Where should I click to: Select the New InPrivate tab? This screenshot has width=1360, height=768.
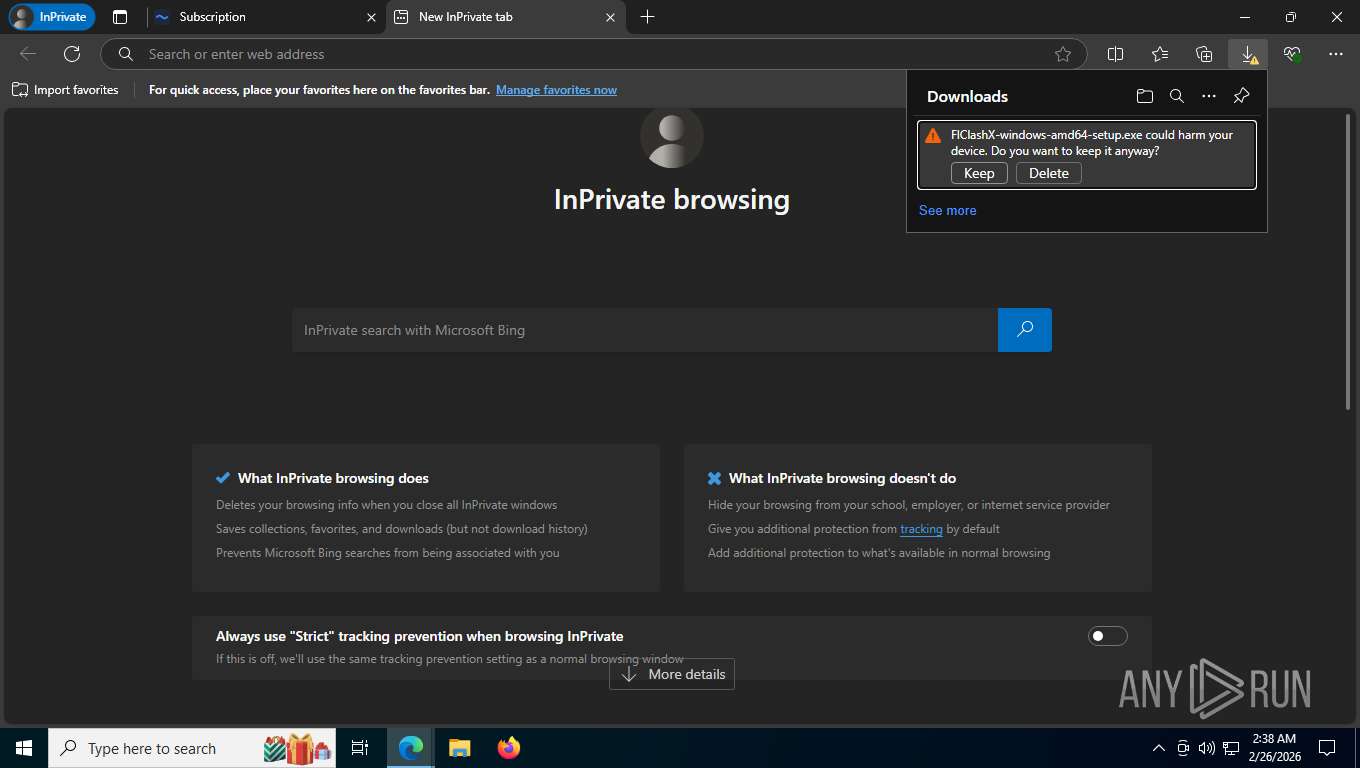click(506, 17)
